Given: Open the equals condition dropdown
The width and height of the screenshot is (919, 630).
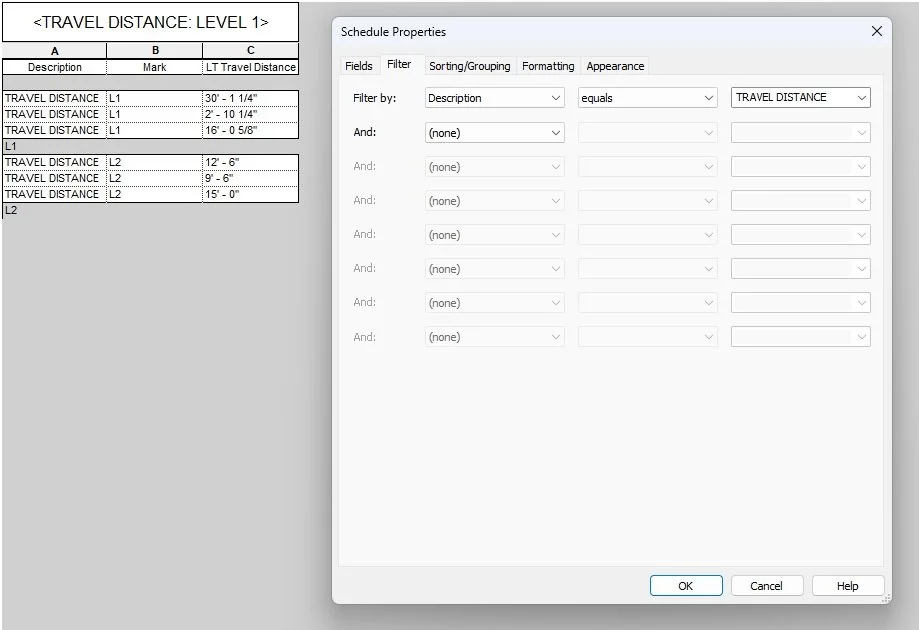Looking at the screenshot, I should click(648, 98).
